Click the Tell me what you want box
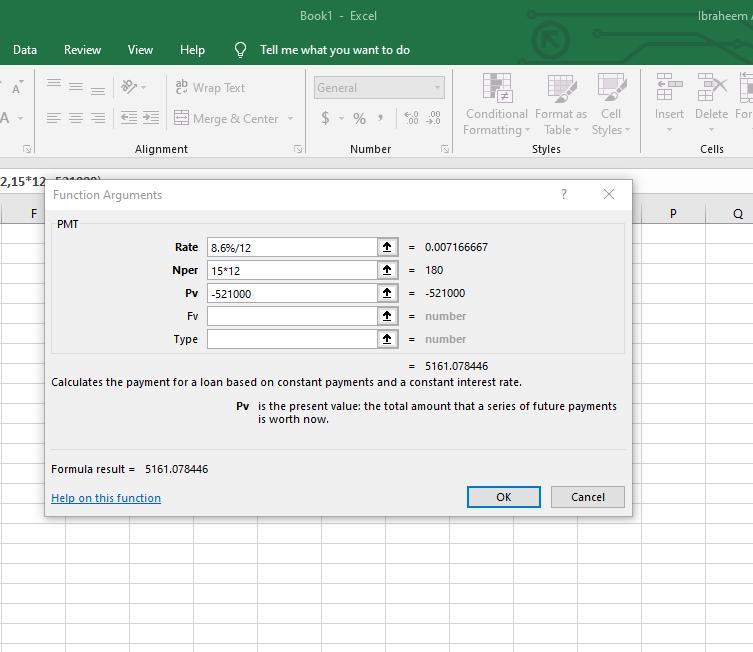This screenshot has height=652, width=753. point(334,50)
